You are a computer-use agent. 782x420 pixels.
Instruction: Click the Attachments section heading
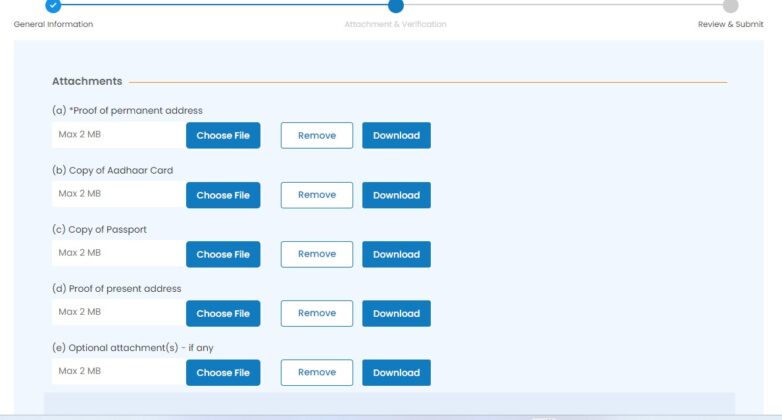coord(87,81)
